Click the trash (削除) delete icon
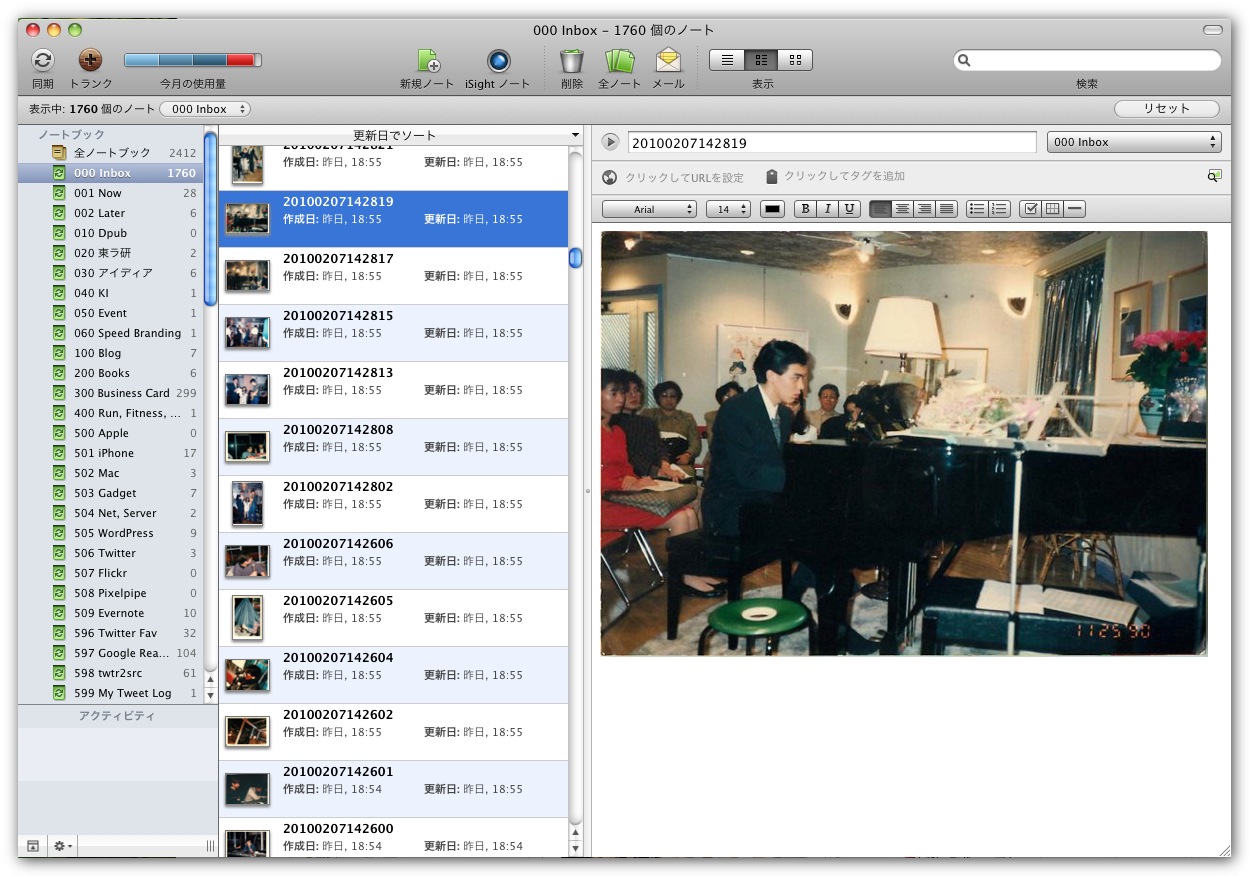The width and height of the screenshot is (1249, 876). point(571,61)
